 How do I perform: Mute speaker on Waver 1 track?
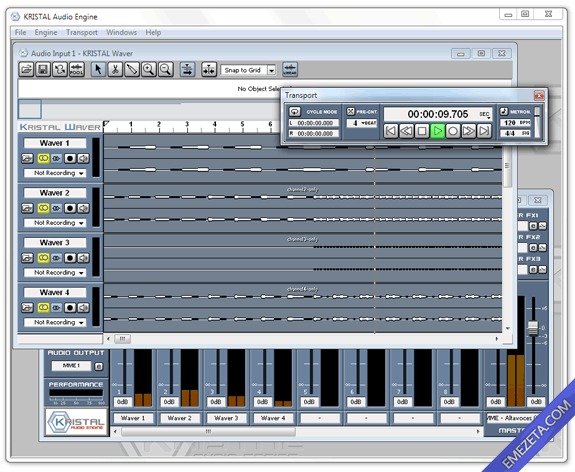[x=84, y=158]
